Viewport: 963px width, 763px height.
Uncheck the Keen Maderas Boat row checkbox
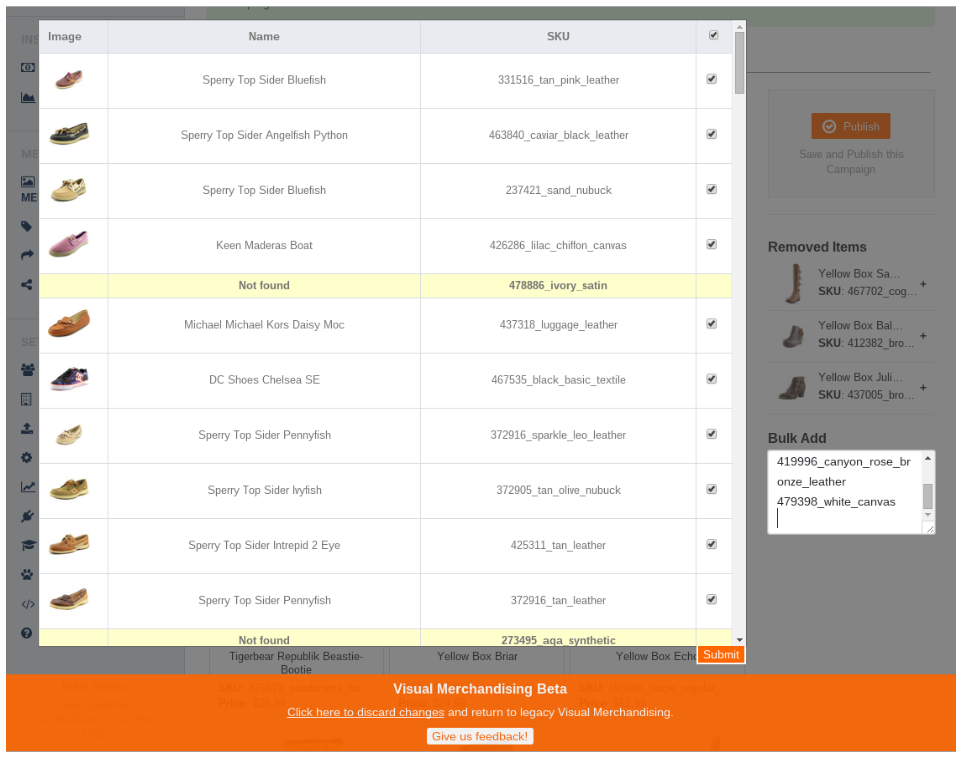(712, 244)
